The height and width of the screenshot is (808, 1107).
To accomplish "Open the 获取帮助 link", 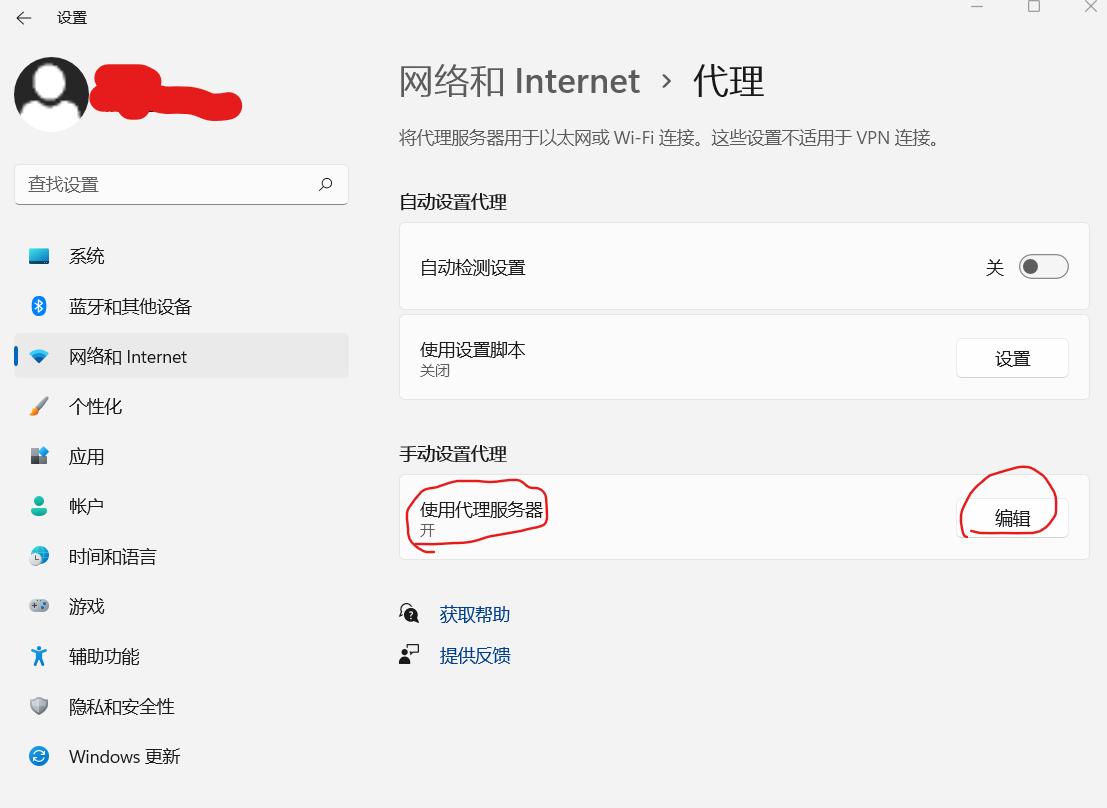I will (x=476, y=614).
